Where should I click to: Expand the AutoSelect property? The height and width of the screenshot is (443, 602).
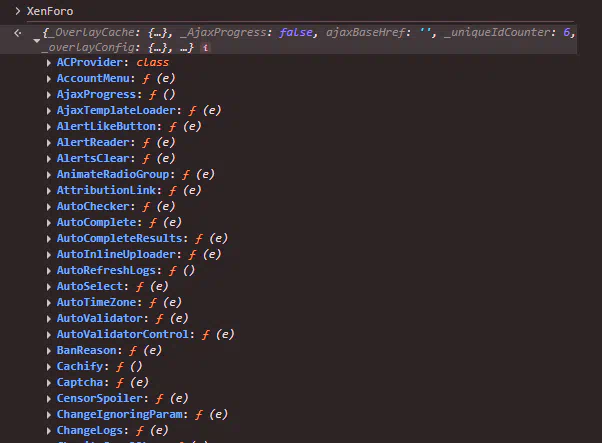coord(49,287)
